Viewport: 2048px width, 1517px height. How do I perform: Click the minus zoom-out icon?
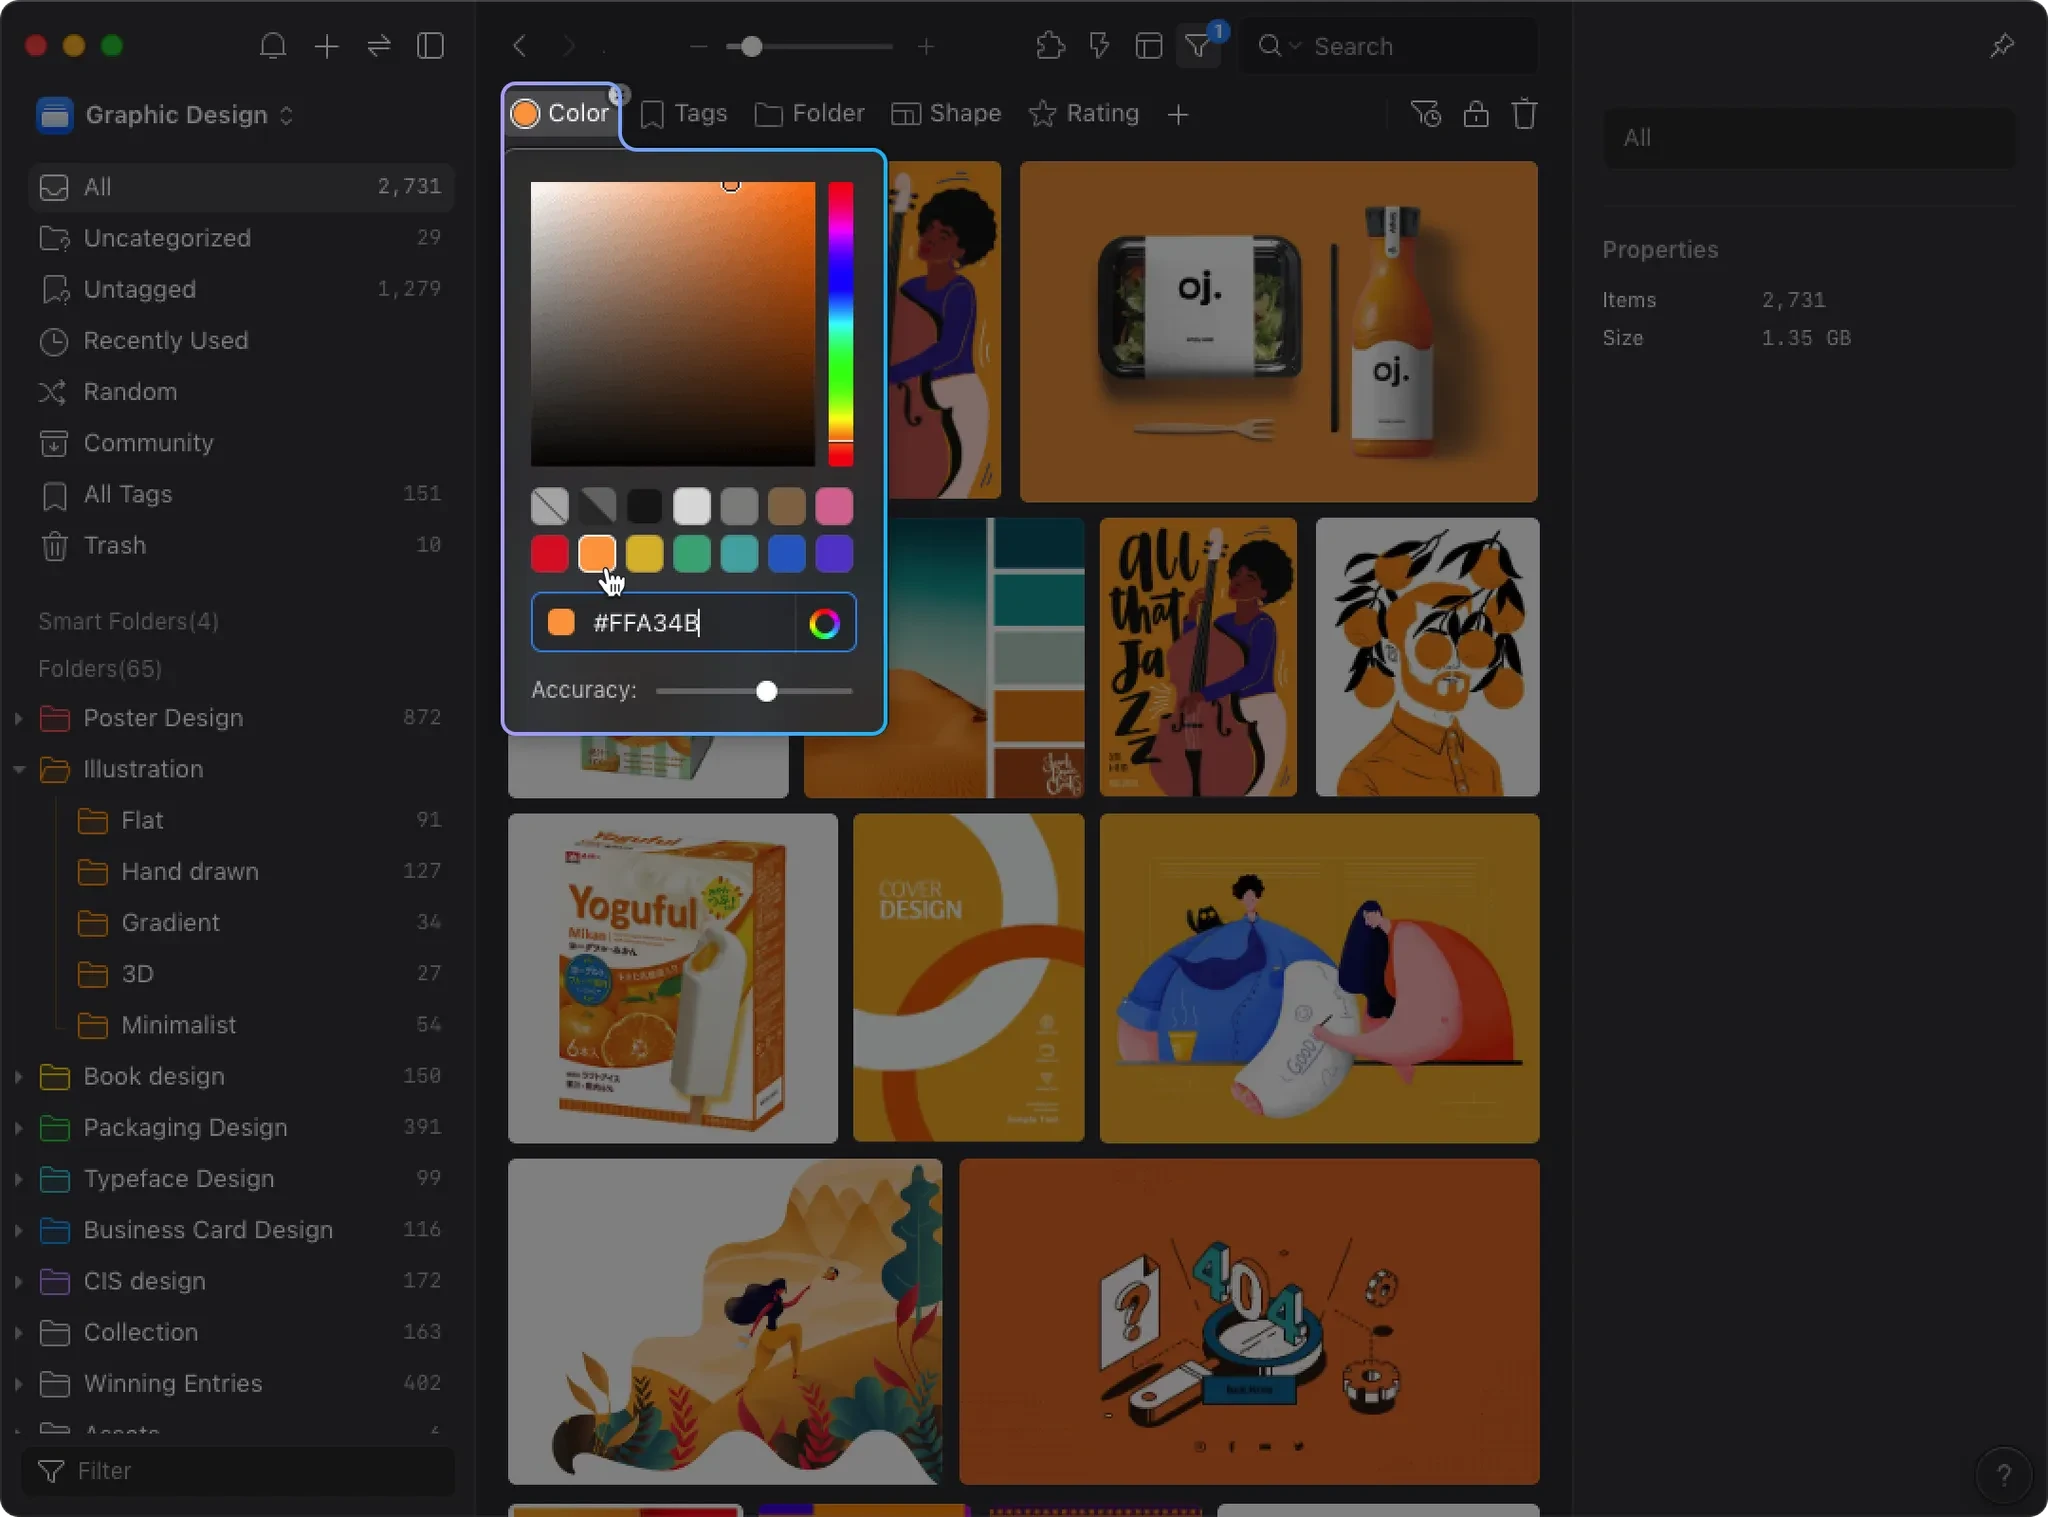coord(699,47)
